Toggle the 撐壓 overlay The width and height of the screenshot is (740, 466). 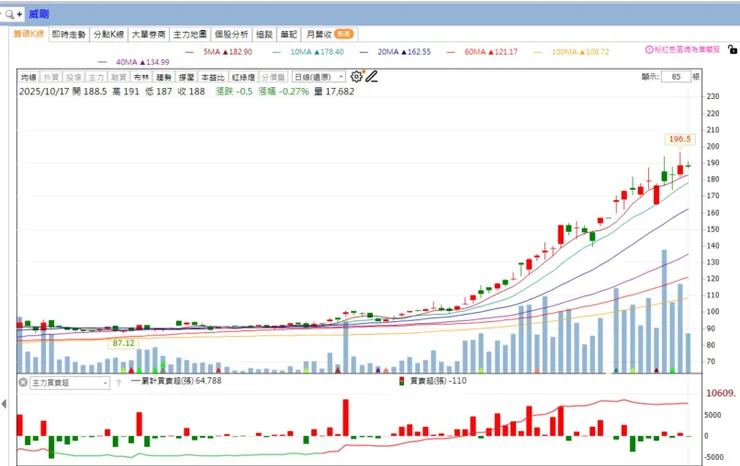click(x=186, y=77)
